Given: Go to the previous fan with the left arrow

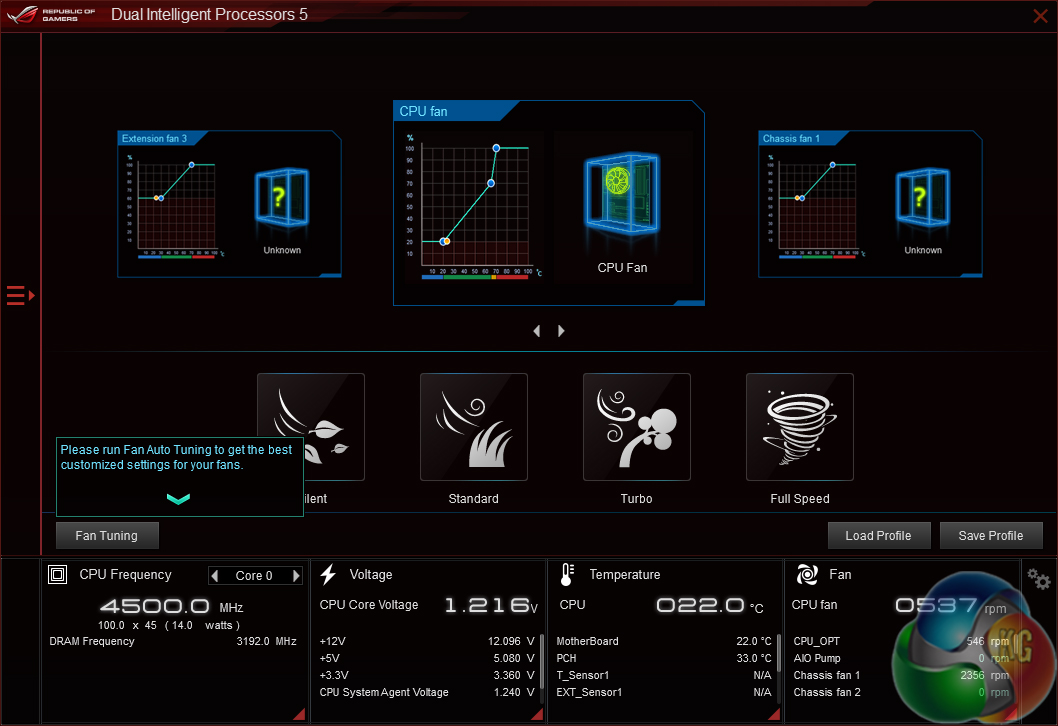Looking at the screenshot, I should click(x=536, y=331).
